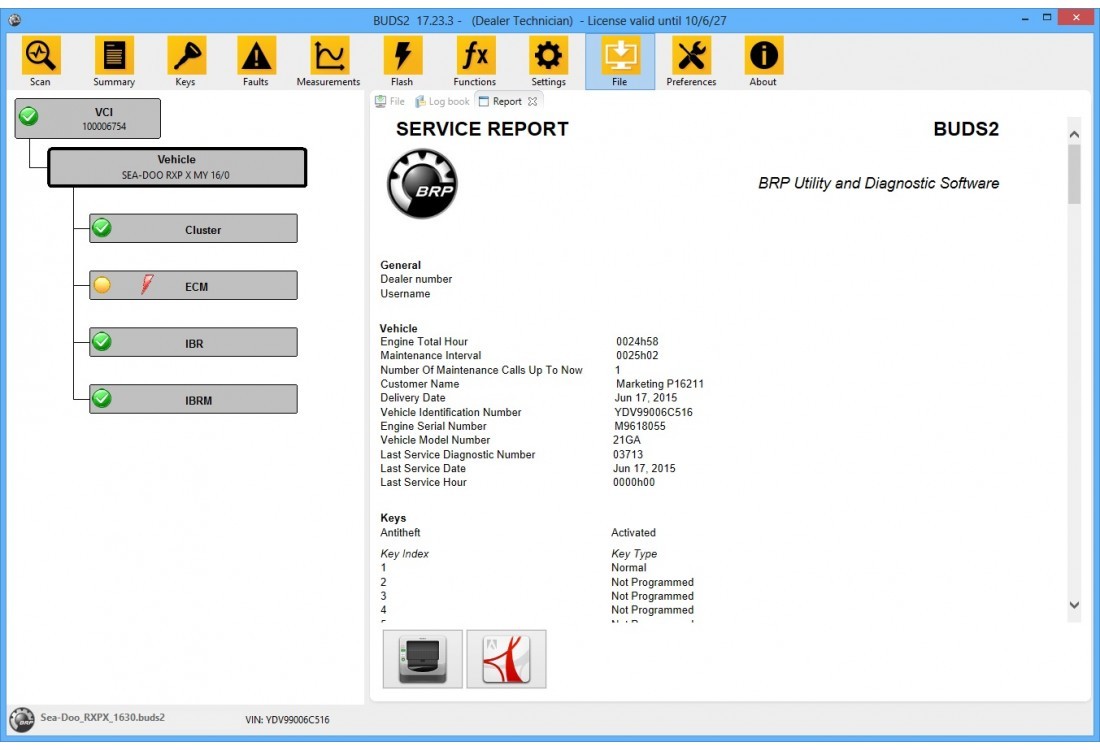1100x750 pixels.
Task: Click the report scroll down arrow
Action: pos(1074,605)
